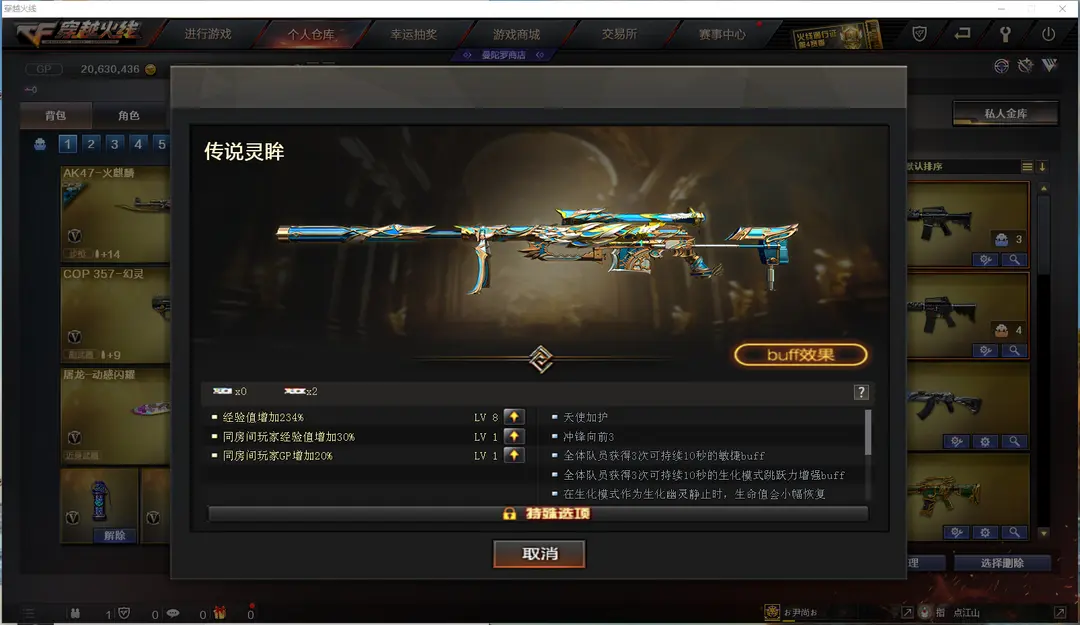Click the 选择删除 button
This screenshot has height=625, width=1080.
[x=1002, y=563]
